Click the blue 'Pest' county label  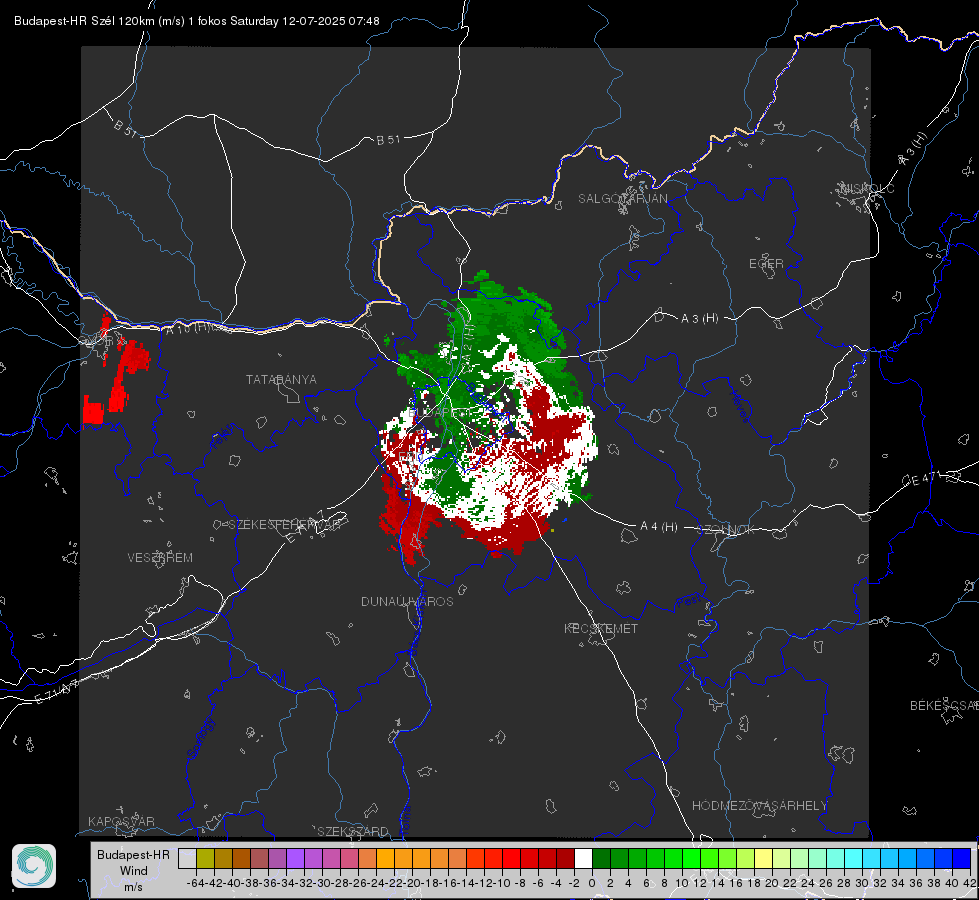[689, 602]
